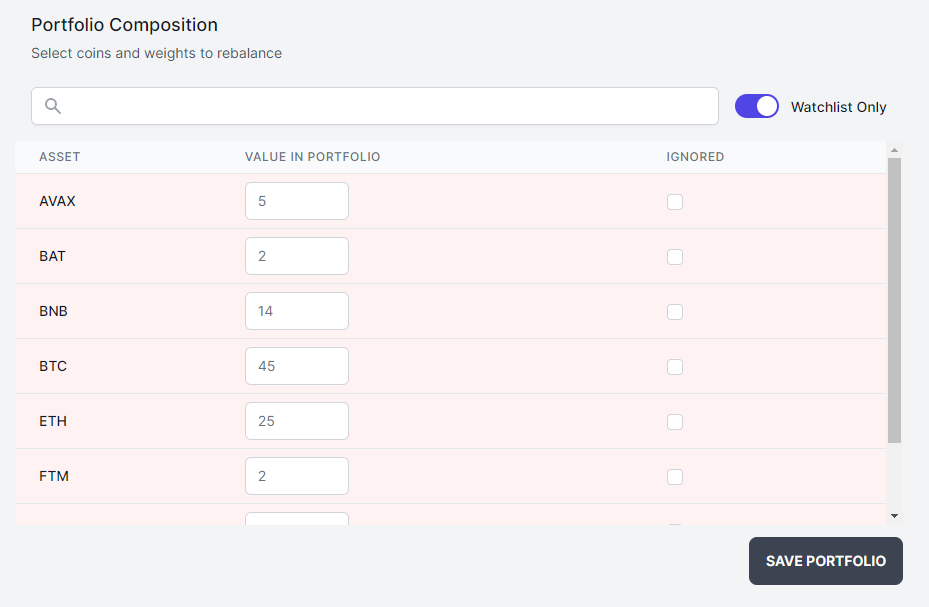Enable the ETH ignored checkbox

(675, 422)
